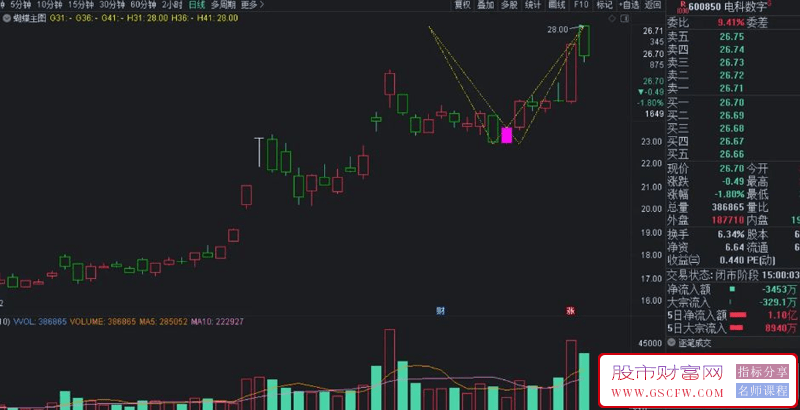The height and width of the screenshot is (410, 800).
Task: Select the 日线 daily chart tab
Action: click(x=197, y=5)
